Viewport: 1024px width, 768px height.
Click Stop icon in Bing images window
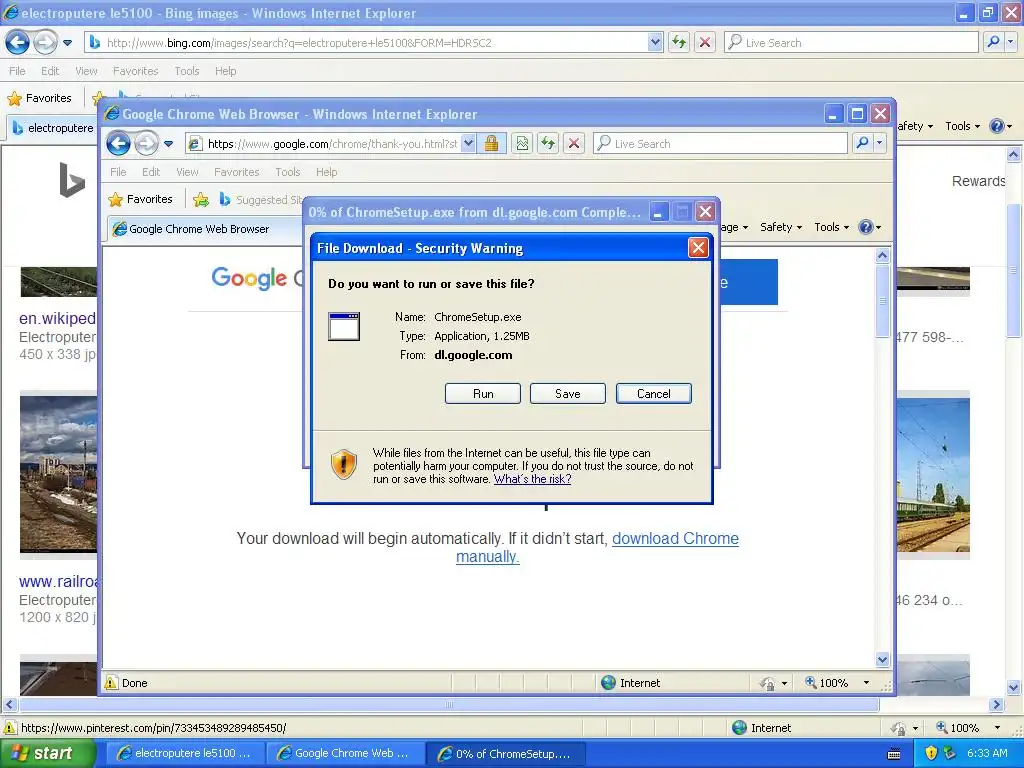(705, 42)
